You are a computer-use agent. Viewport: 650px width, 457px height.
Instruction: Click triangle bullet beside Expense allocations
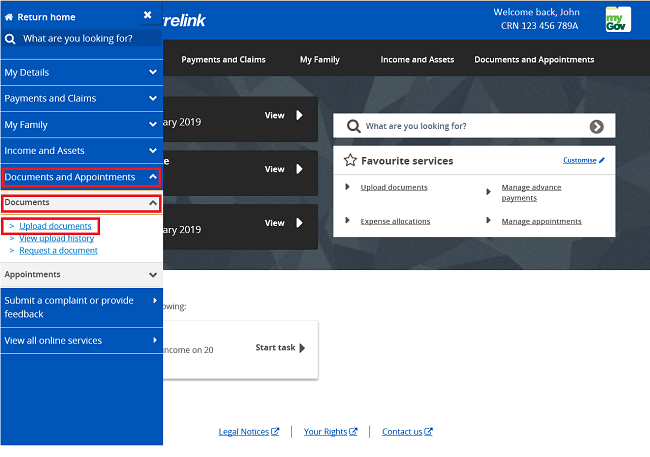click(x=348, y=220)
